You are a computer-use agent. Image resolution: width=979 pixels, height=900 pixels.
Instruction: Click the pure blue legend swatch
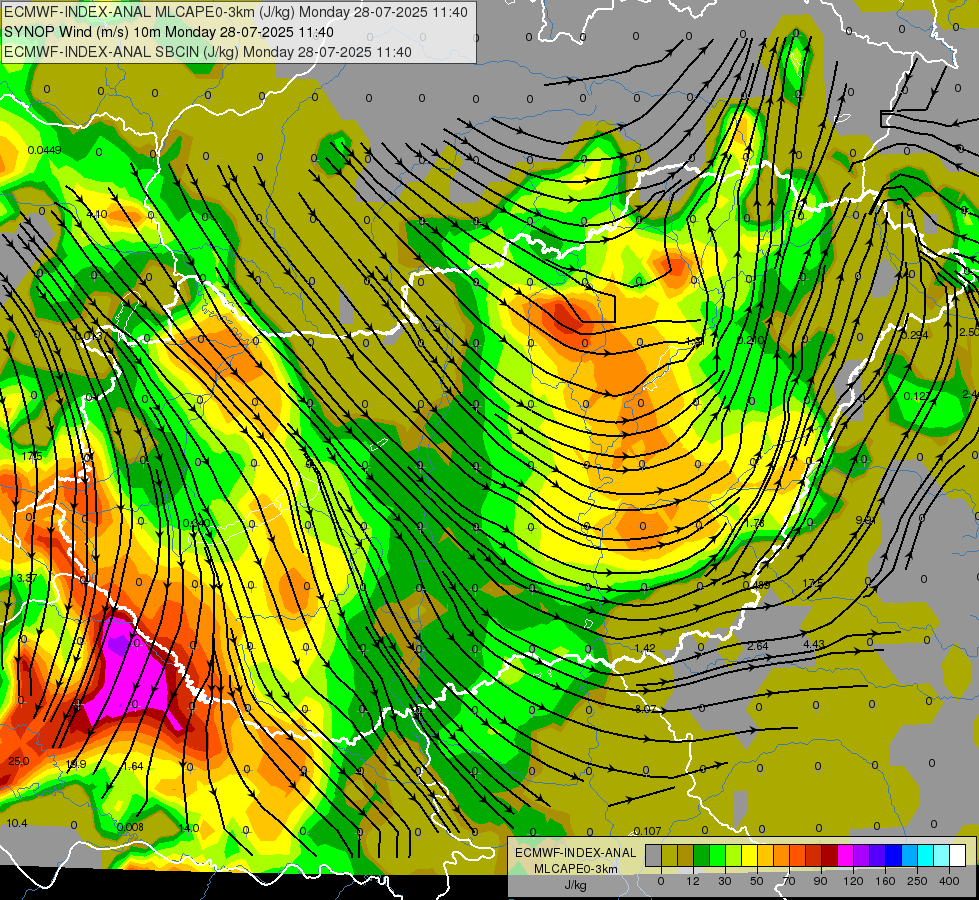[x=893, y=856]
